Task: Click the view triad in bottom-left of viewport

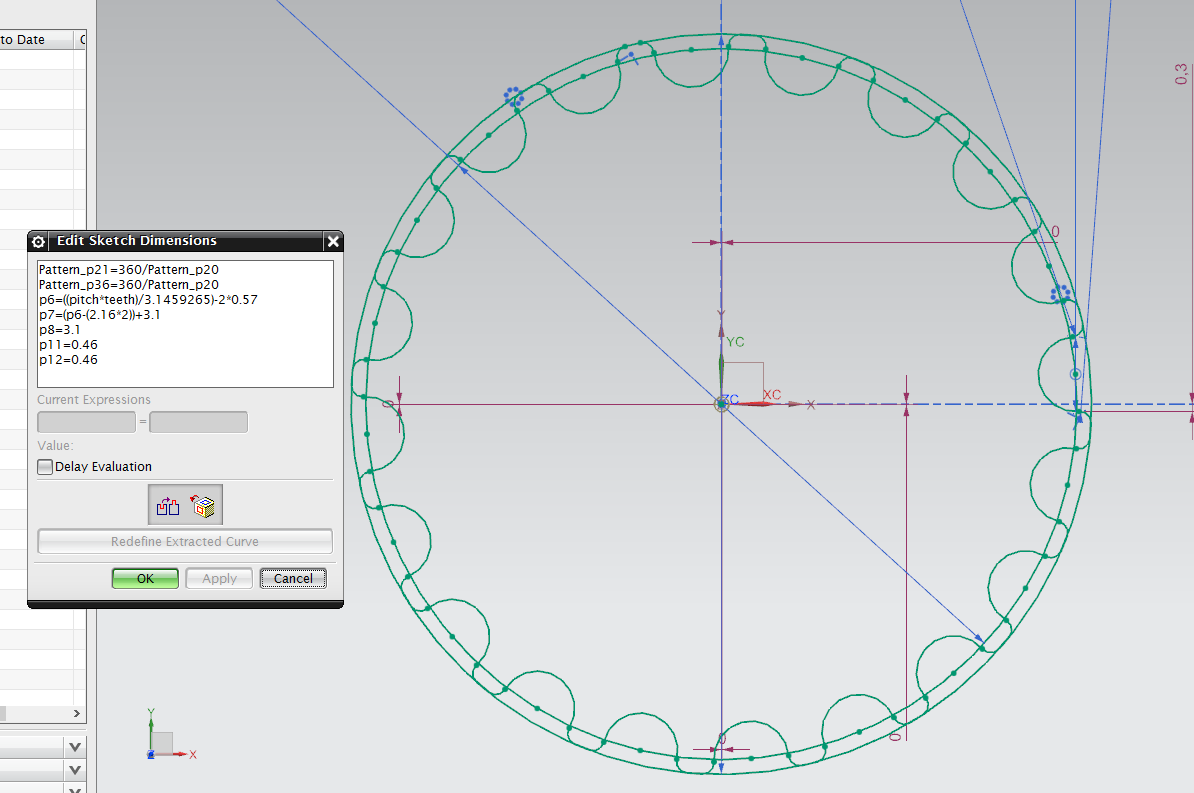Action: [x=158, y=741]
